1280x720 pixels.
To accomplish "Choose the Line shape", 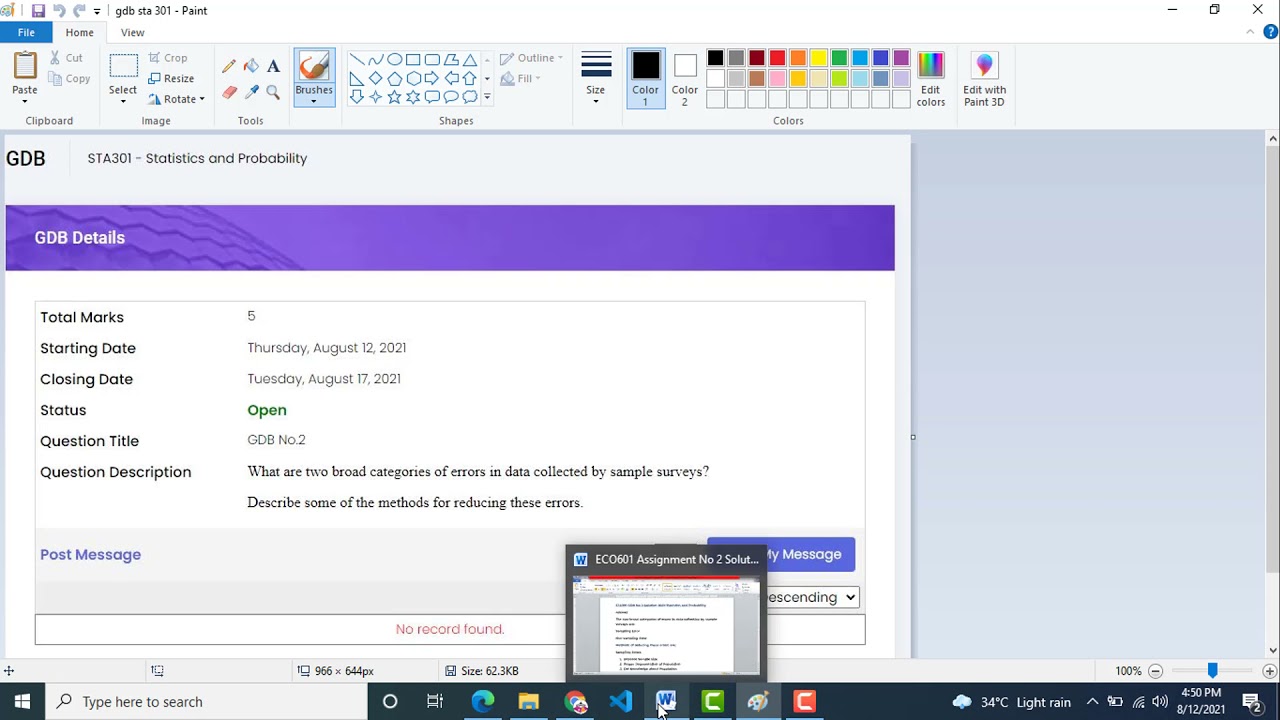I will pyautogui.click(x=357, y=60).
